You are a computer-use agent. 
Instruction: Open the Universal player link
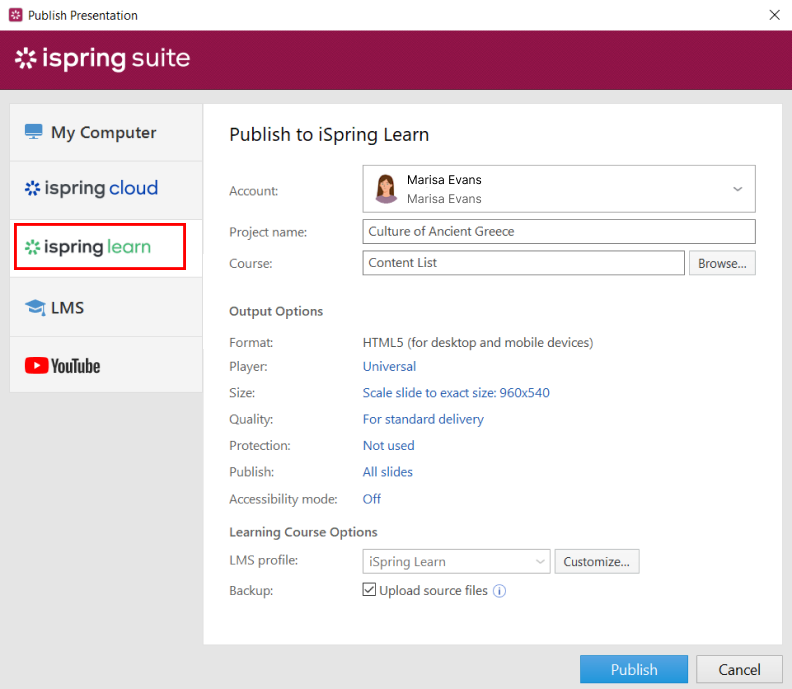[x=389, y=366]
